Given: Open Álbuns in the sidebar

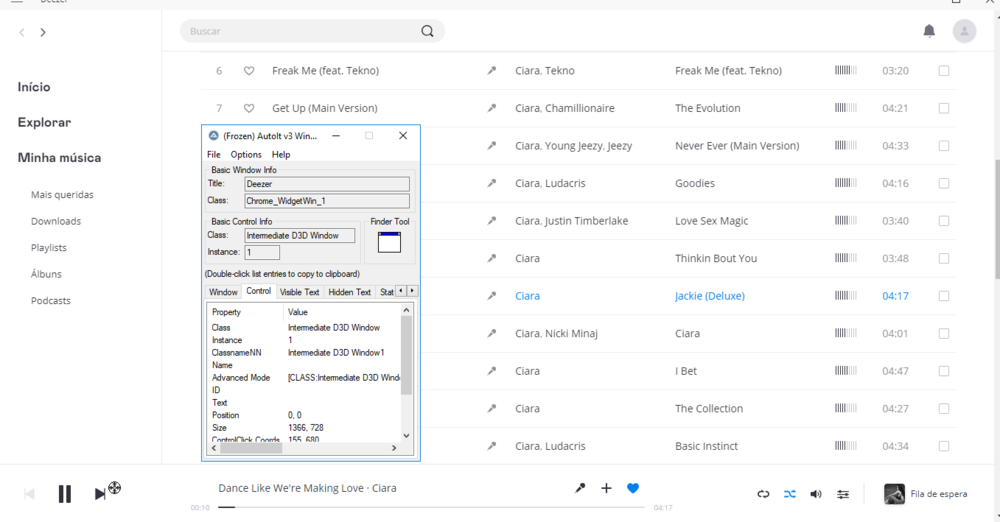Looking at the screenshot, I should (46, 274).
